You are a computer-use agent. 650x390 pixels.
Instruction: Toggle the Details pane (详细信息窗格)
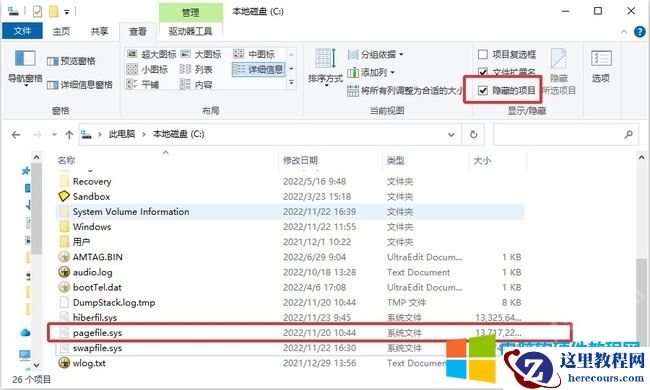point(80,85)
